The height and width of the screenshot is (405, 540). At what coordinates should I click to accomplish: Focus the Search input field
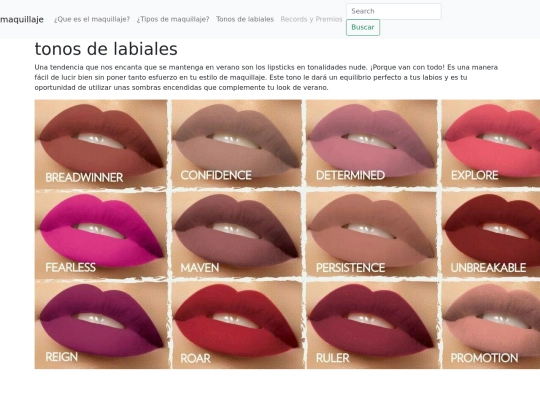tap(394, 11)
